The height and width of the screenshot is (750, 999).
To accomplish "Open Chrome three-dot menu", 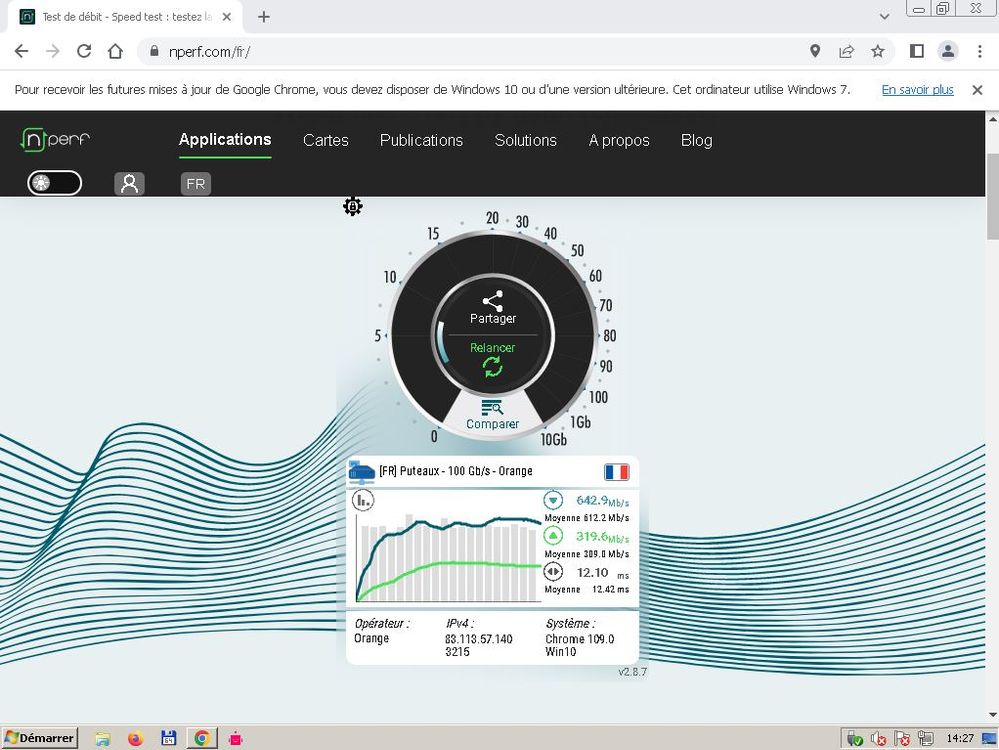I will click(978, 51).
